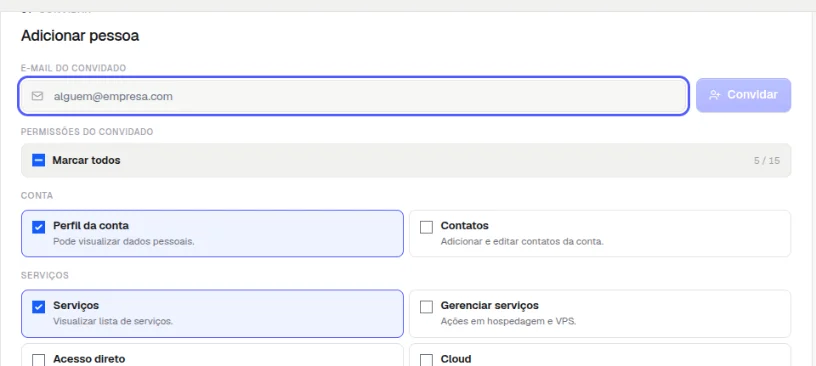Image resolution: width=816 pixels, height=366 pixels.
Task: Focus the guest e-mail input field
Action: [353, 96]
